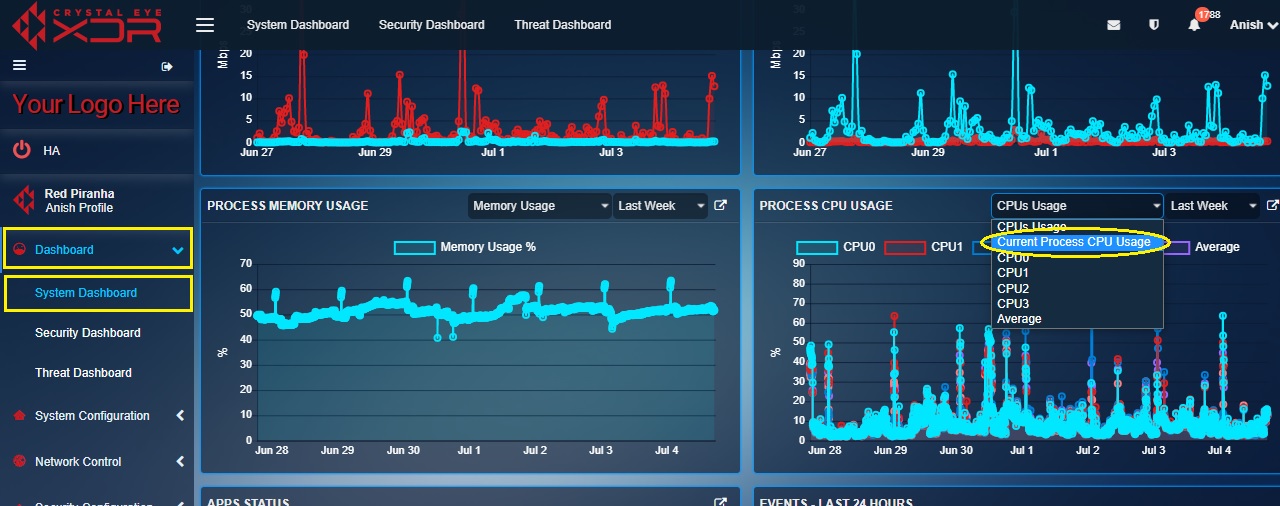This screenshot has height=506, width=1280.
Task: Expand System Configuration sidebar section
Action: pos(180,416)
